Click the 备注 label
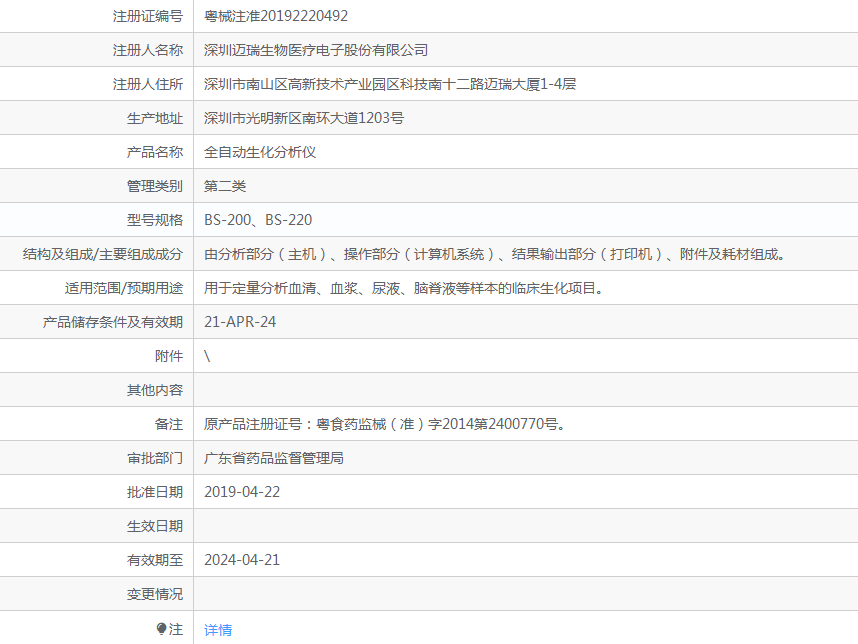The height and width of the screenshot is (644, 858). point(169,424)
